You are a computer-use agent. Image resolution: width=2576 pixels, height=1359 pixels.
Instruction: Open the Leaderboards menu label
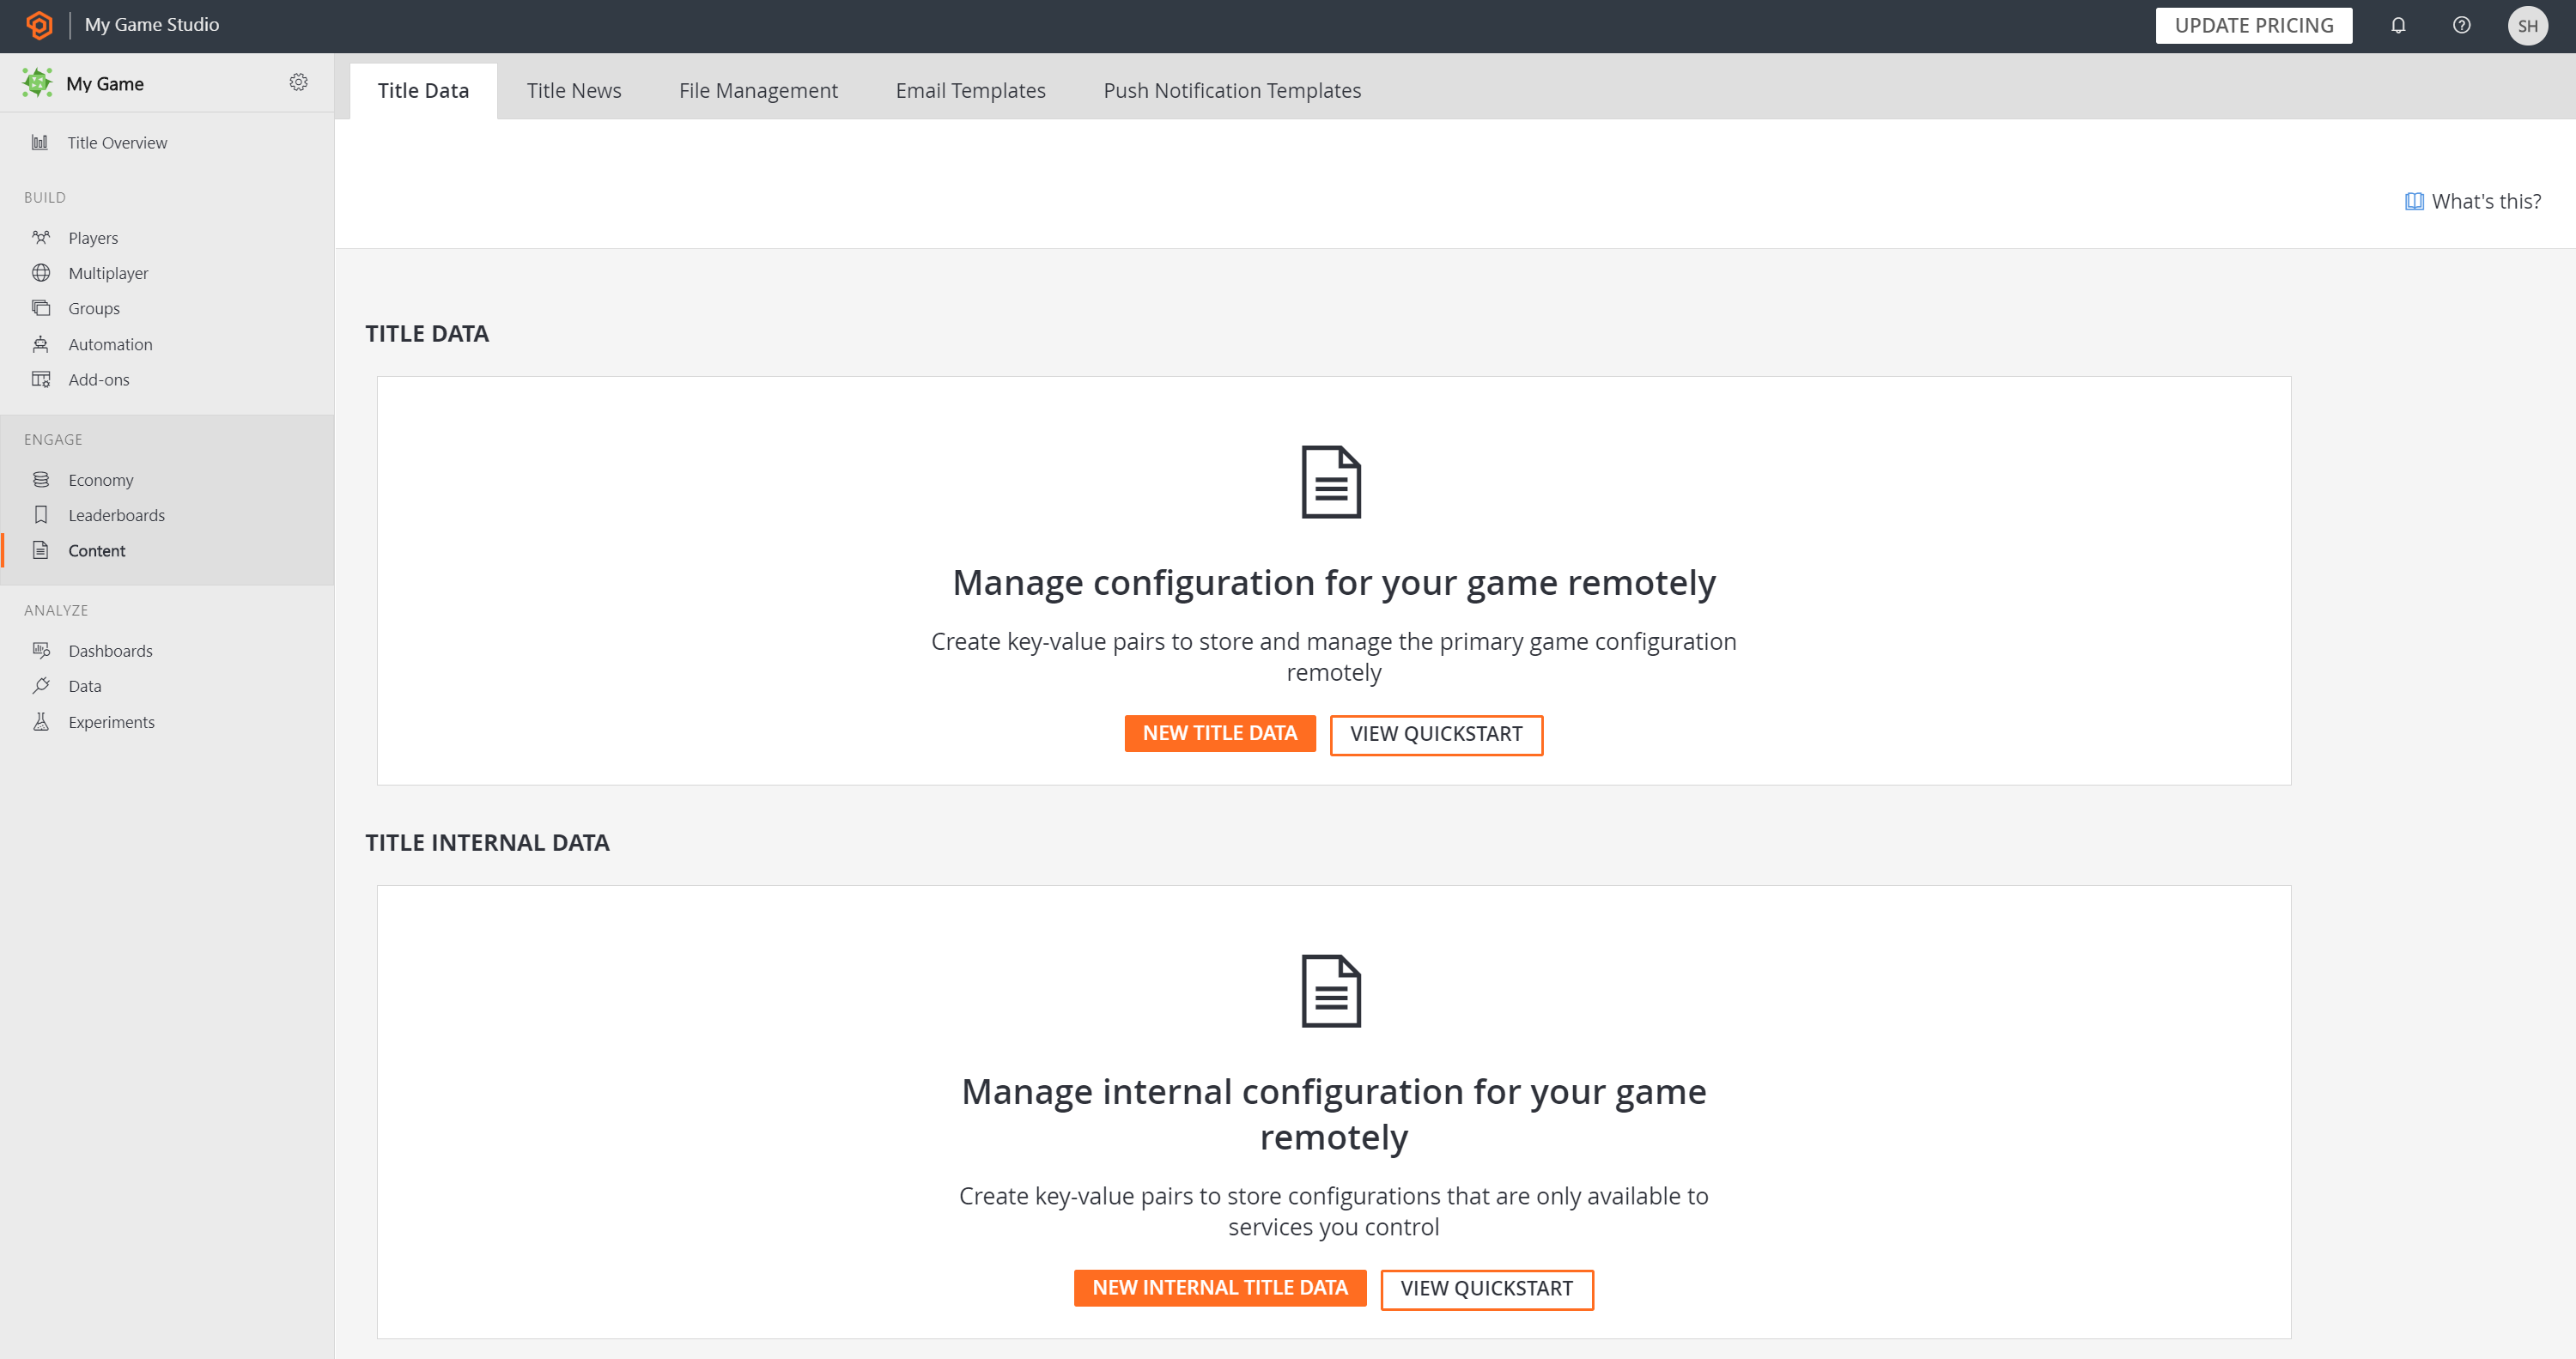116,515
